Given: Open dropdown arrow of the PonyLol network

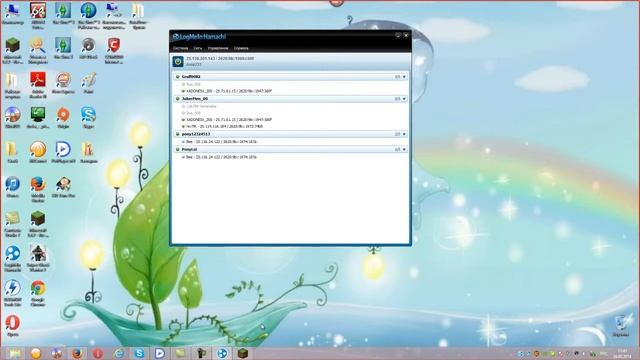Looking at the screenshot, I should coord(404,149).
